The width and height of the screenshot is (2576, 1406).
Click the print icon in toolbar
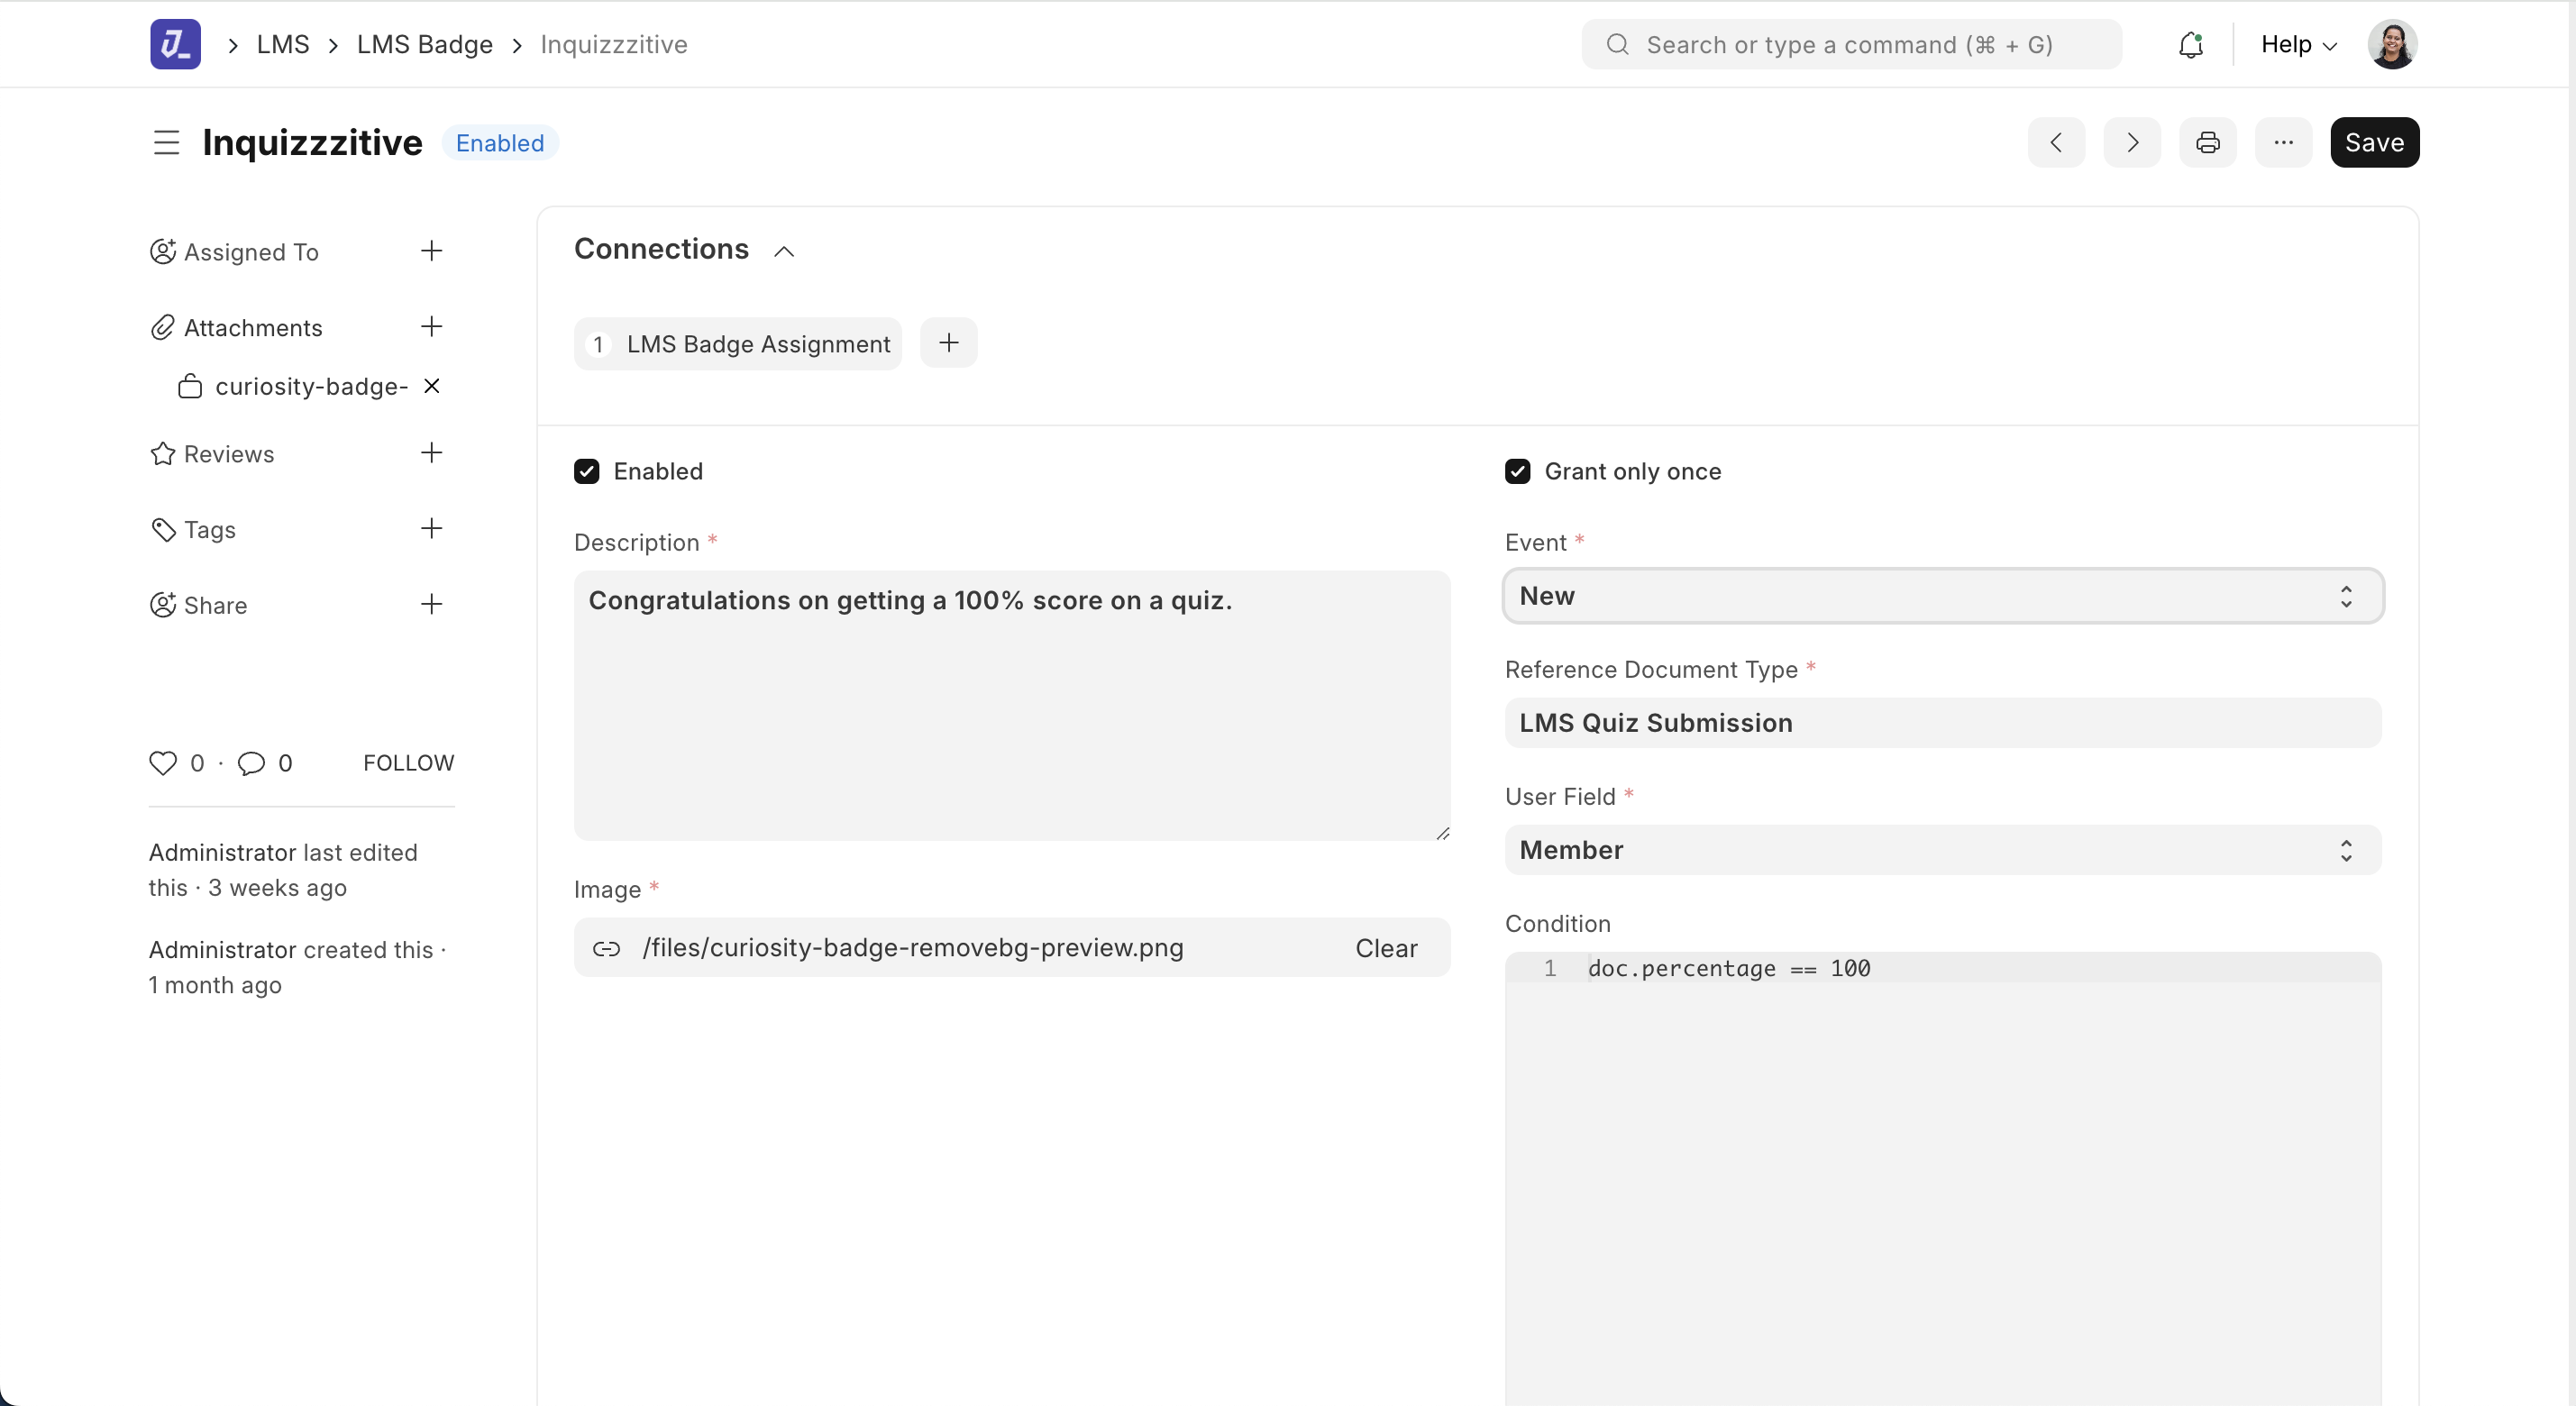(2209, 142)
